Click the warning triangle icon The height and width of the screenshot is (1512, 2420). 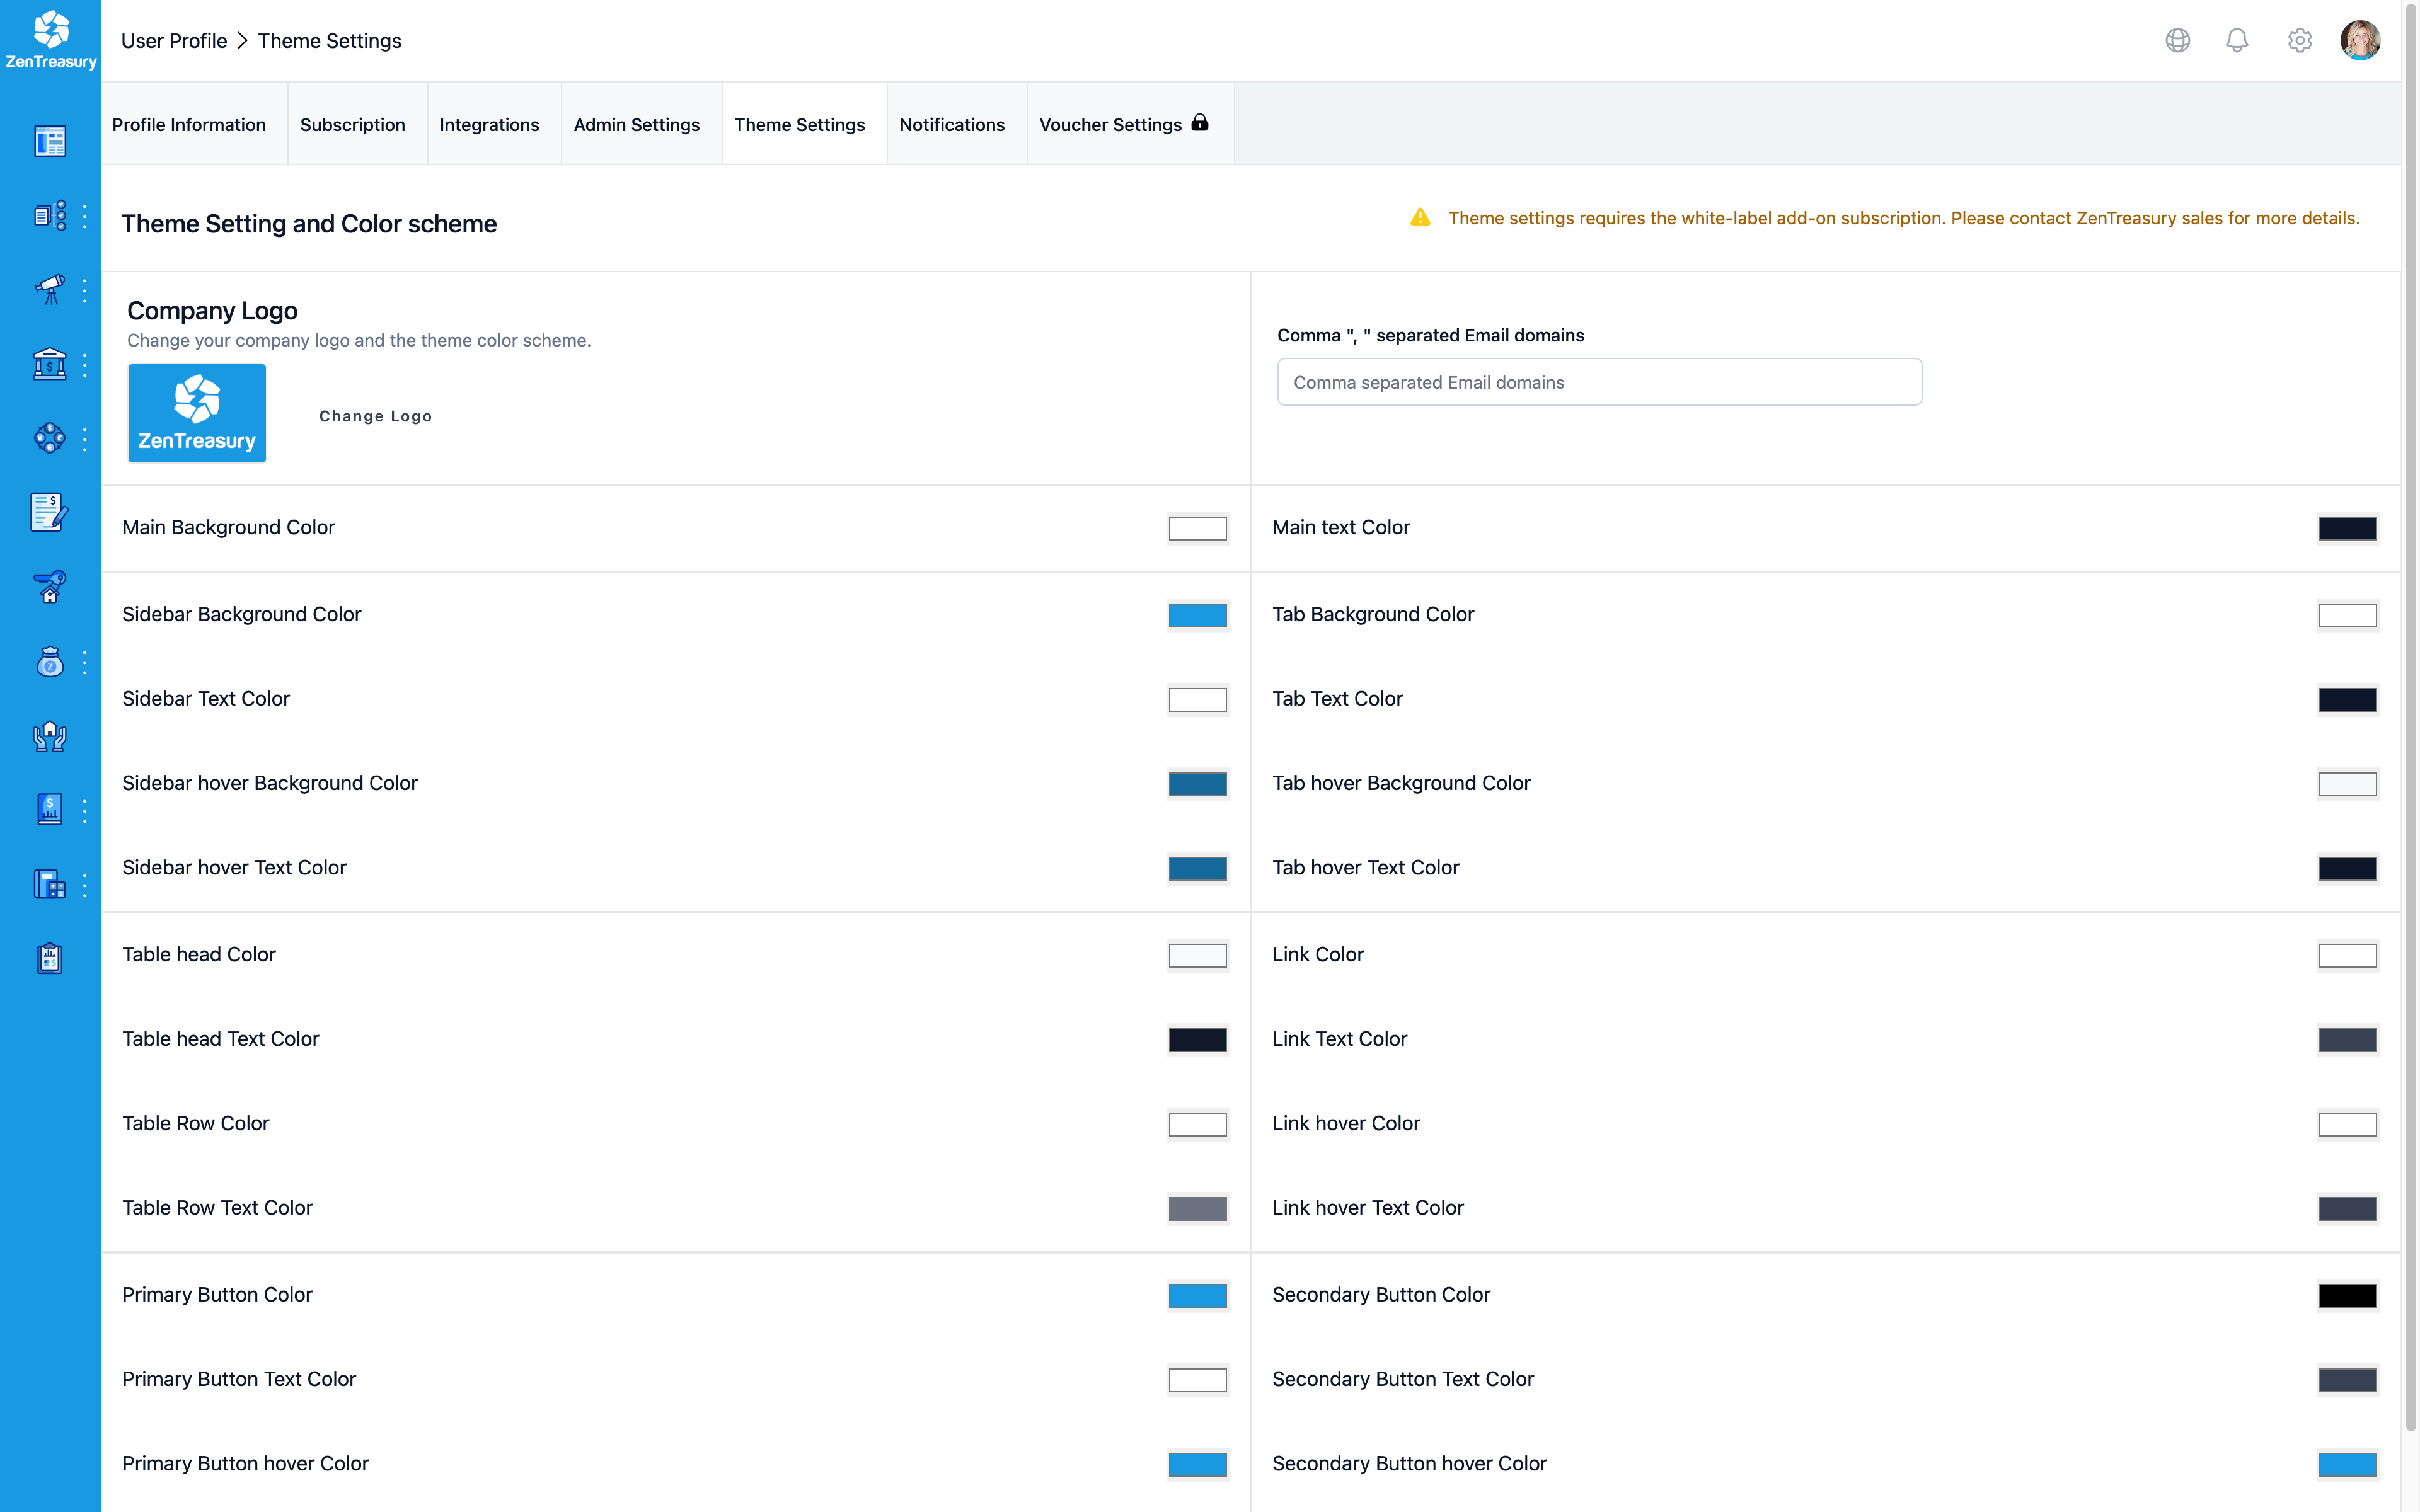click(x=1420, y=217)
